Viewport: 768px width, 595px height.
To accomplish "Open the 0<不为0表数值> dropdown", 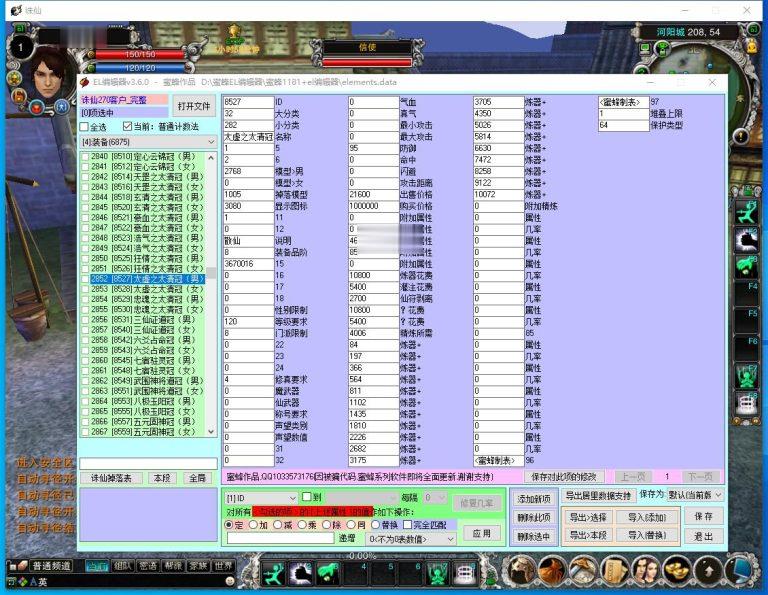I will click(x=411, y=539).
